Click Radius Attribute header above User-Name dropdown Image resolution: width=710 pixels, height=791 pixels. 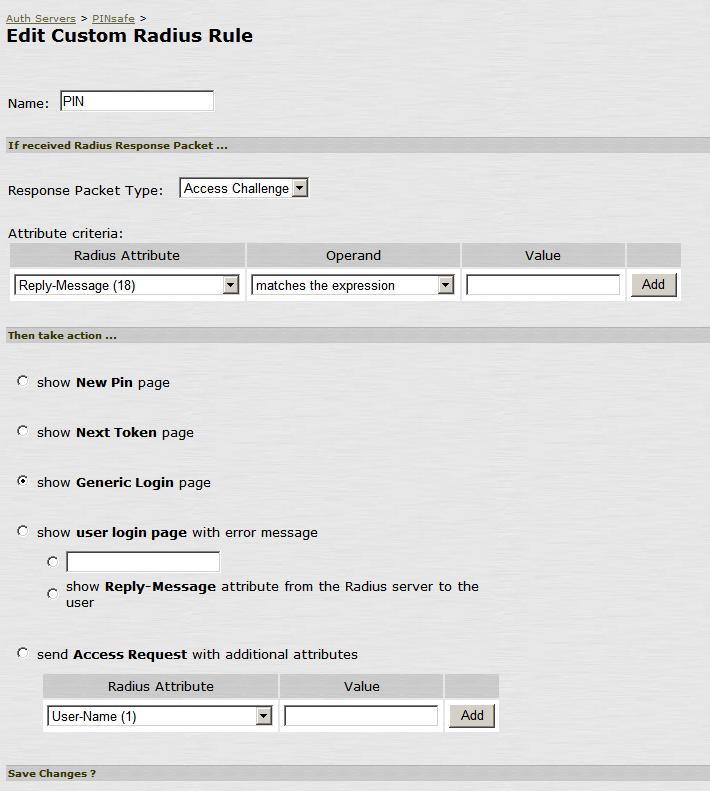[x=160, y=686]
